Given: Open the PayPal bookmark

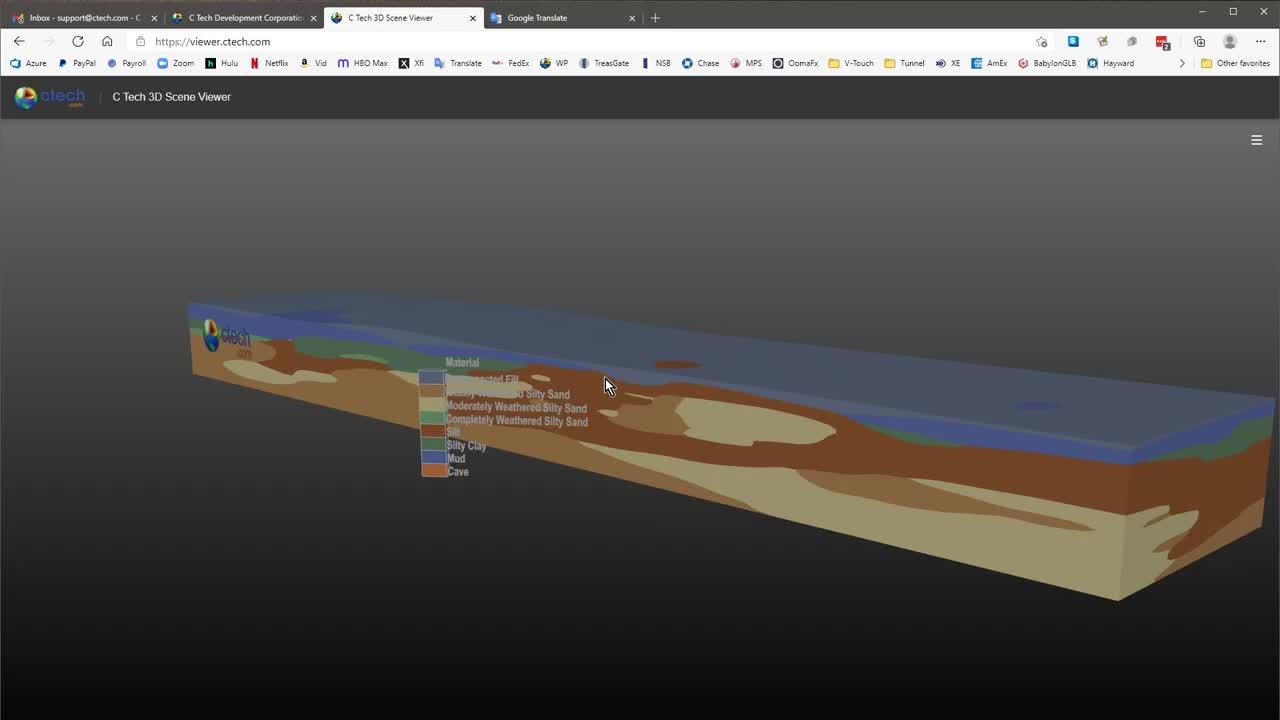Looking at the screenshot, I should click(77, 63).
